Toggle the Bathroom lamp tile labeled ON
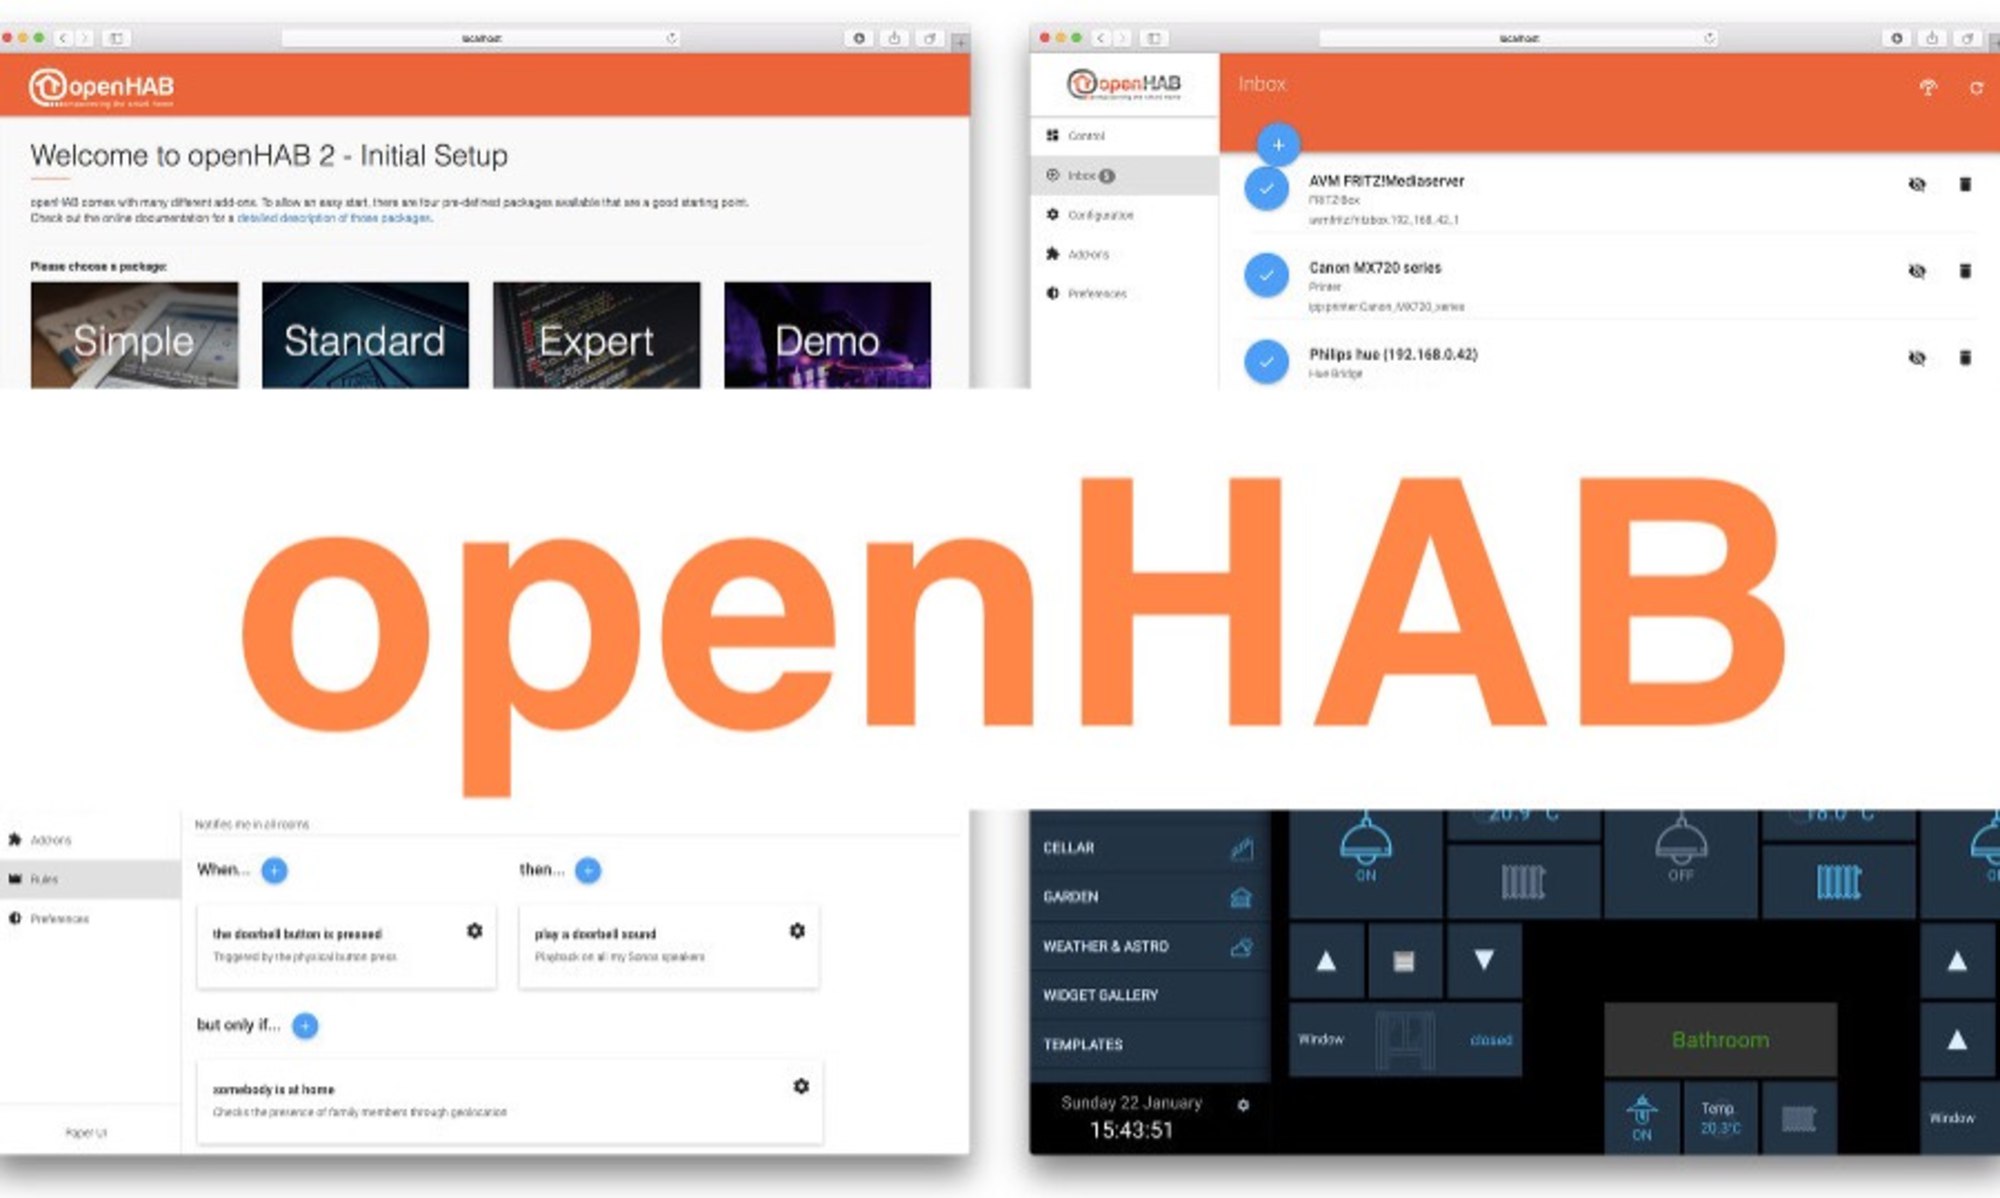2000x1198 pixels. click(x=1642, y=1118)
